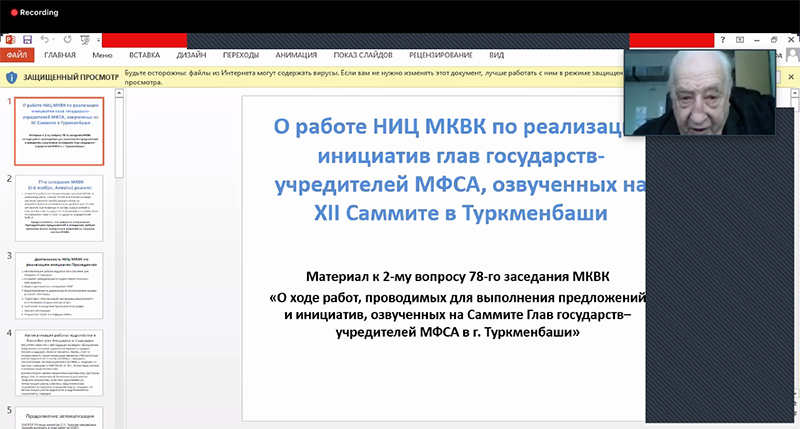Click the Protected View shield icon
Screen dimensions: 800x429
click(10, 76)
